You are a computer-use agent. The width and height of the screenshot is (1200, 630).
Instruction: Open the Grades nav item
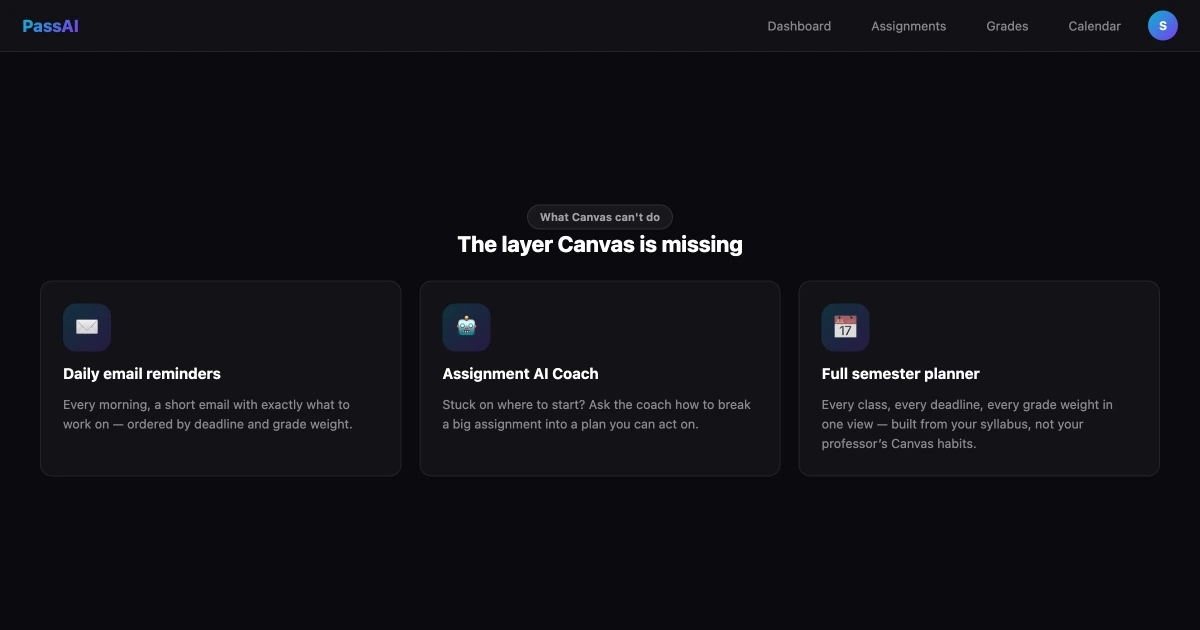coord(1007,26)
